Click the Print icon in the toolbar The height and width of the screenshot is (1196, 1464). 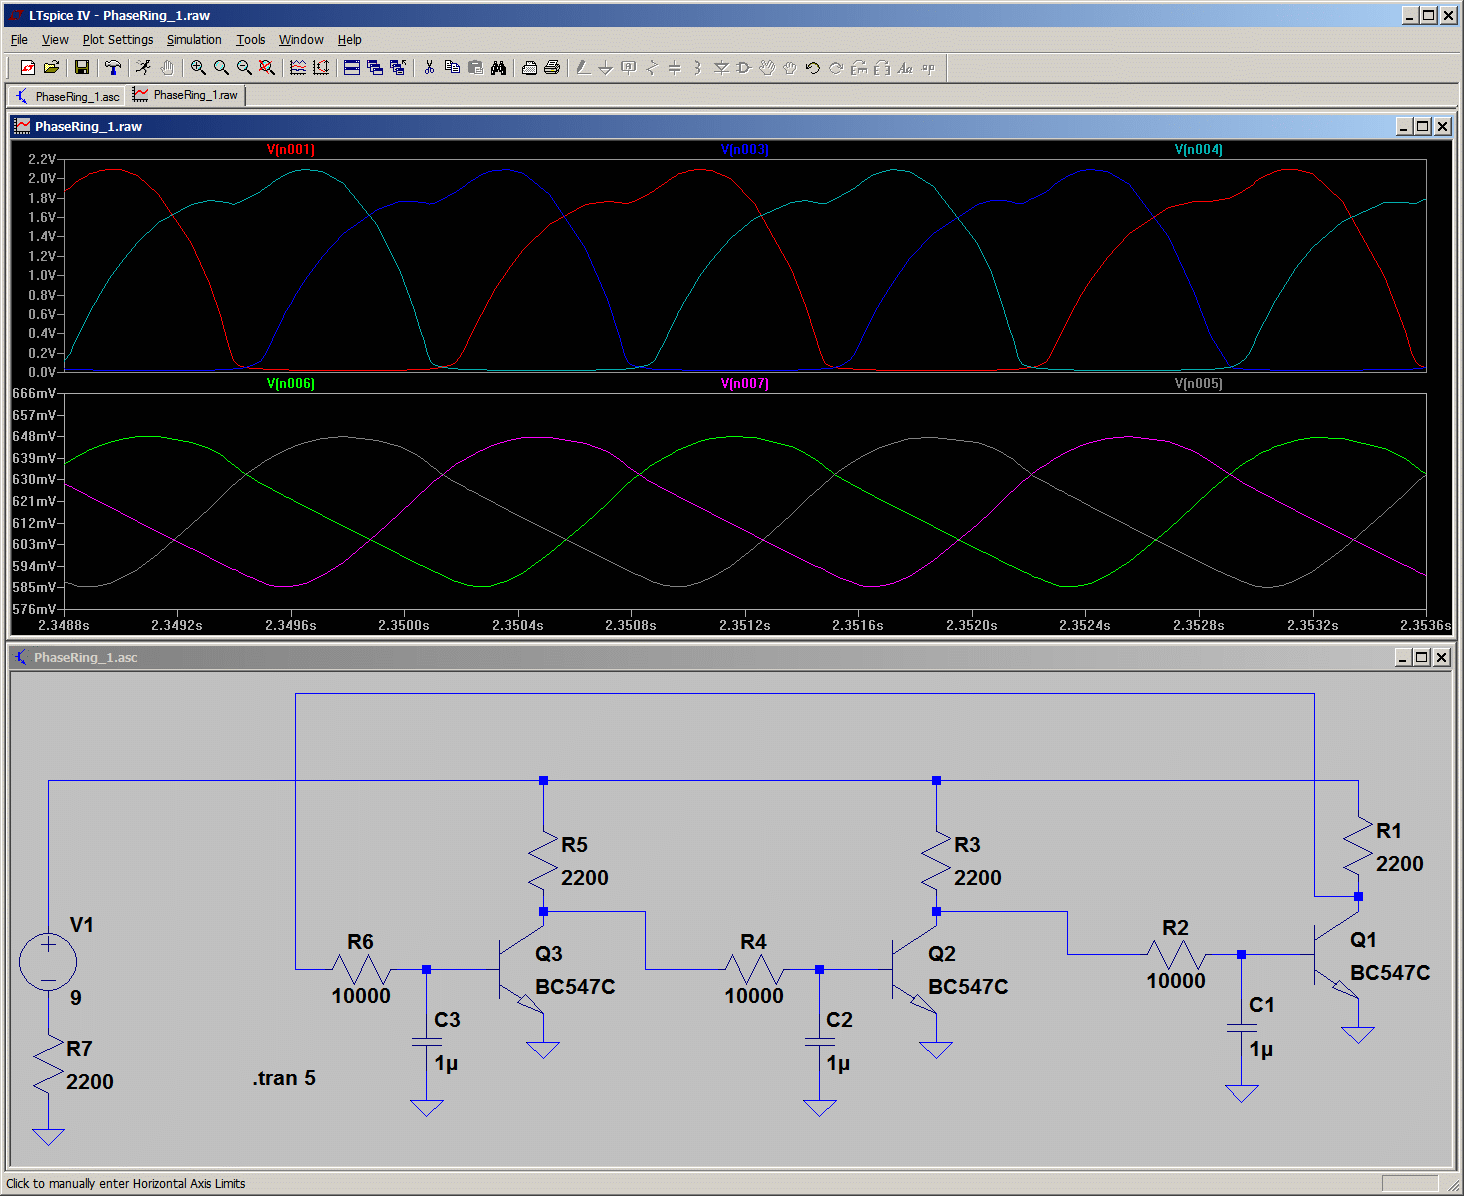[x=552, y=68]
